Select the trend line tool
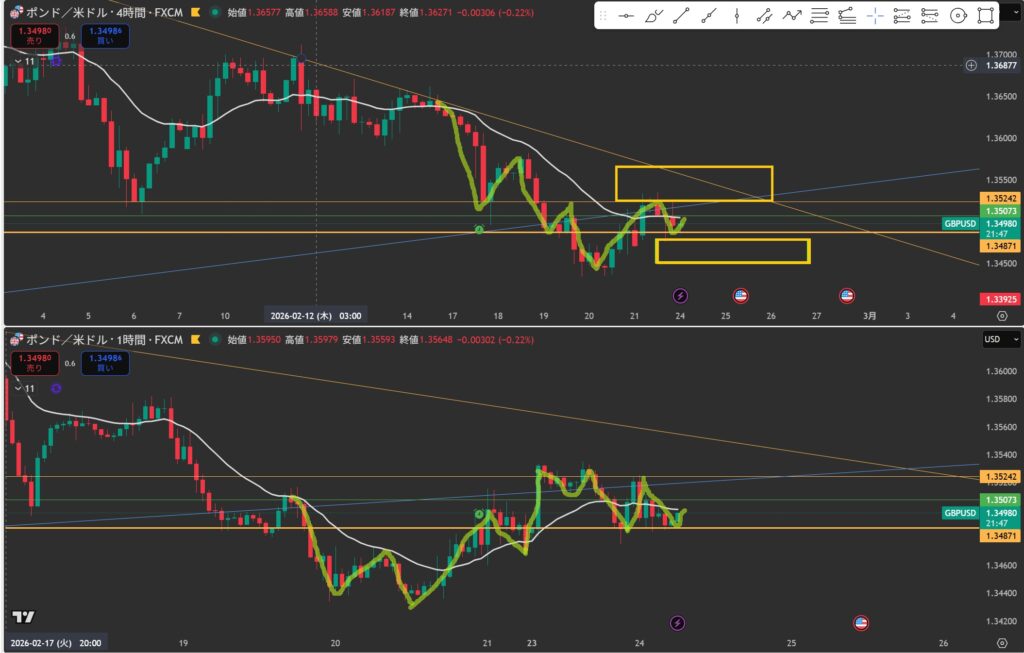The height and width of the screenshot is (653, 1024). pyautogui.click(x=681, y=16)
